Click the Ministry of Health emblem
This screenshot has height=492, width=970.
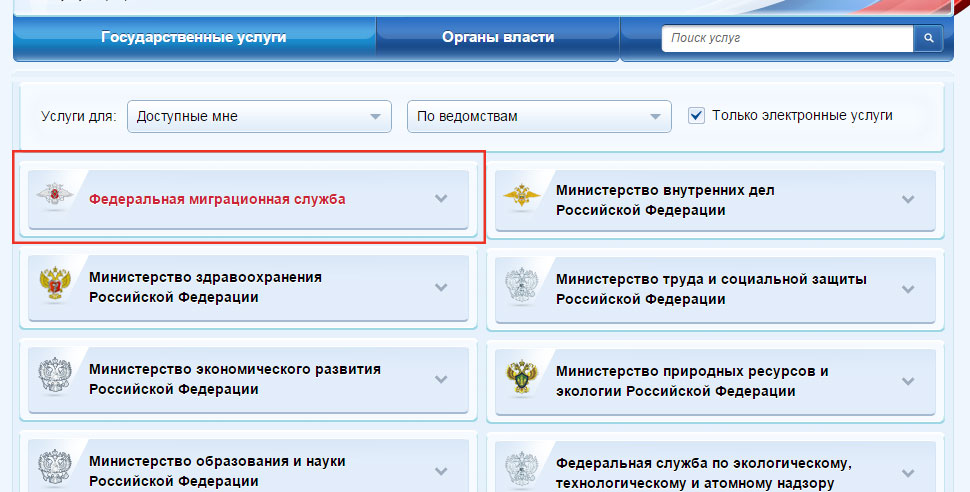(55, 285)
